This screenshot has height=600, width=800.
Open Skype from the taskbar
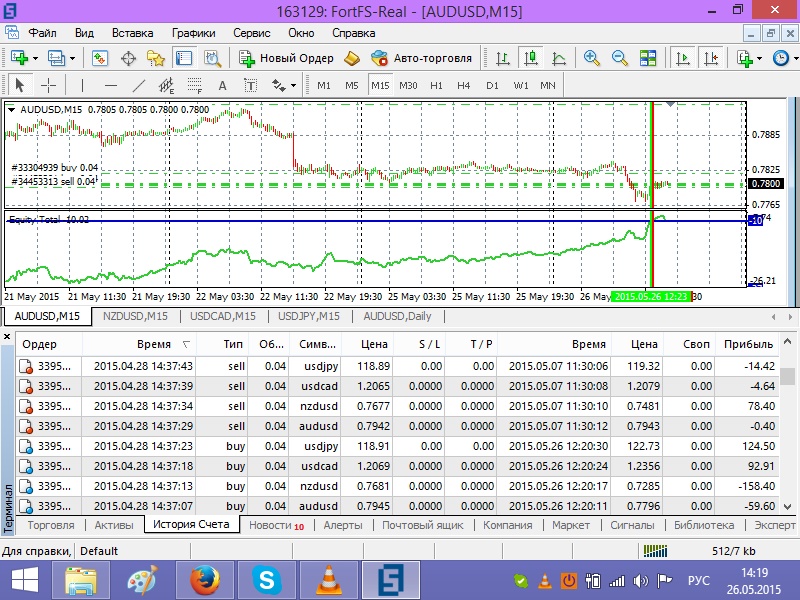(267, 580)
